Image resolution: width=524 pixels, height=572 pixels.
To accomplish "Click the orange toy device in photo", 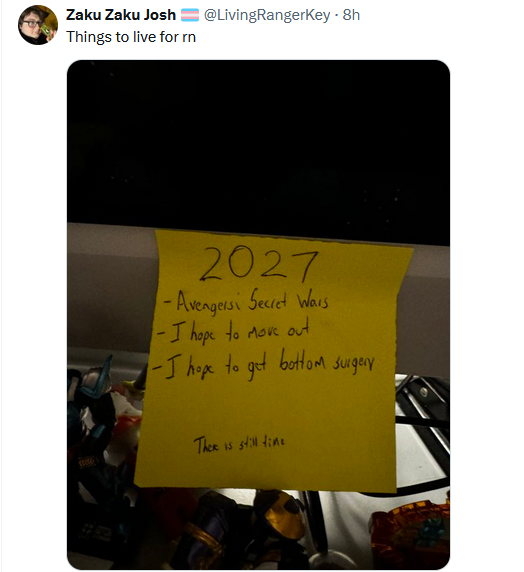I will tap(411, 531).
